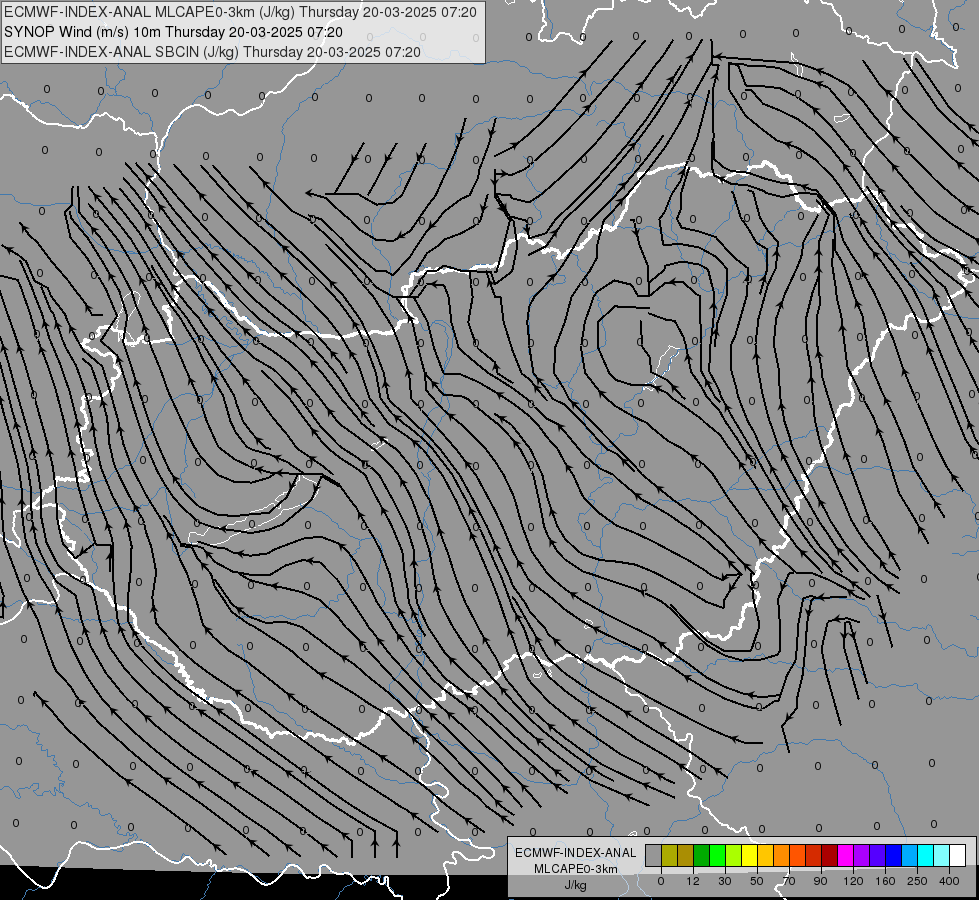
Task: Choose the white swatch at legend end
Action: 957,855
